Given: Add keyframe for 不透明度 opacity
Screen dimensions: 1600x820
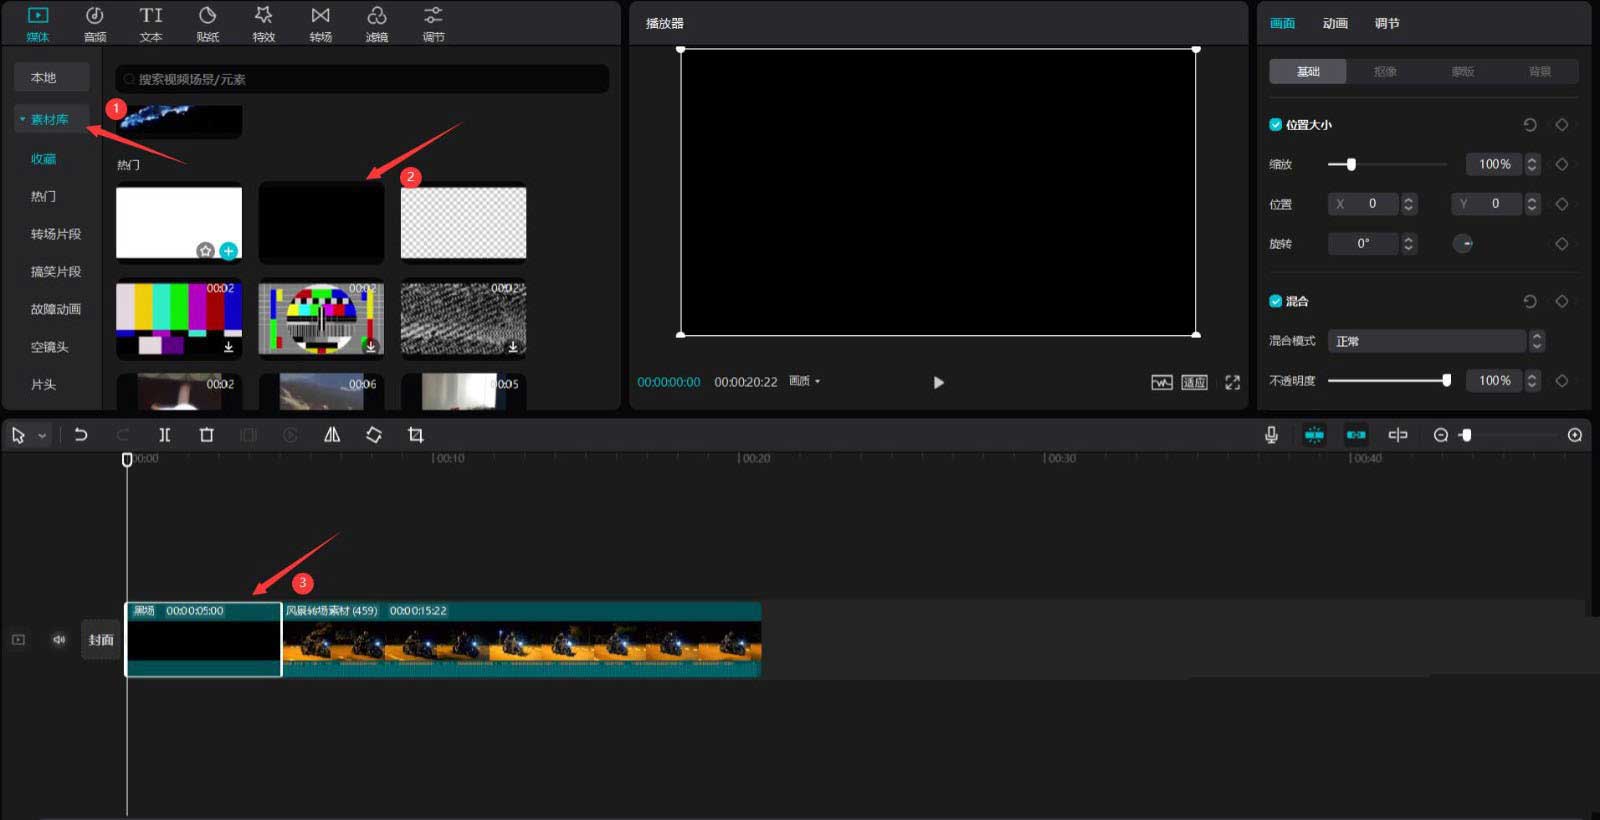Looking at the screenshot, I should coord(1562,380).
